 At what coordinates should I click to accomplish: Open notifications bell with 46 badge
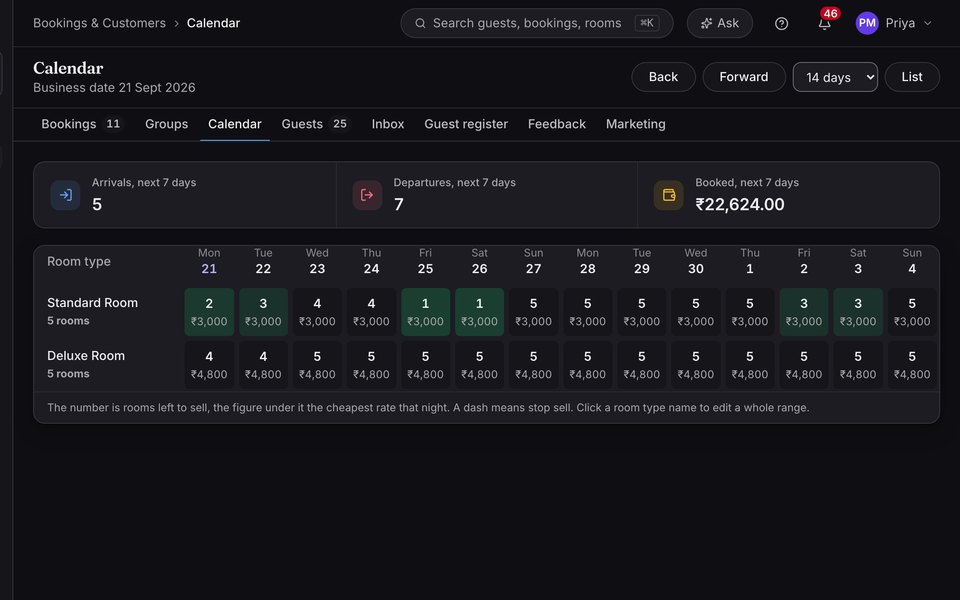(825, 23)
